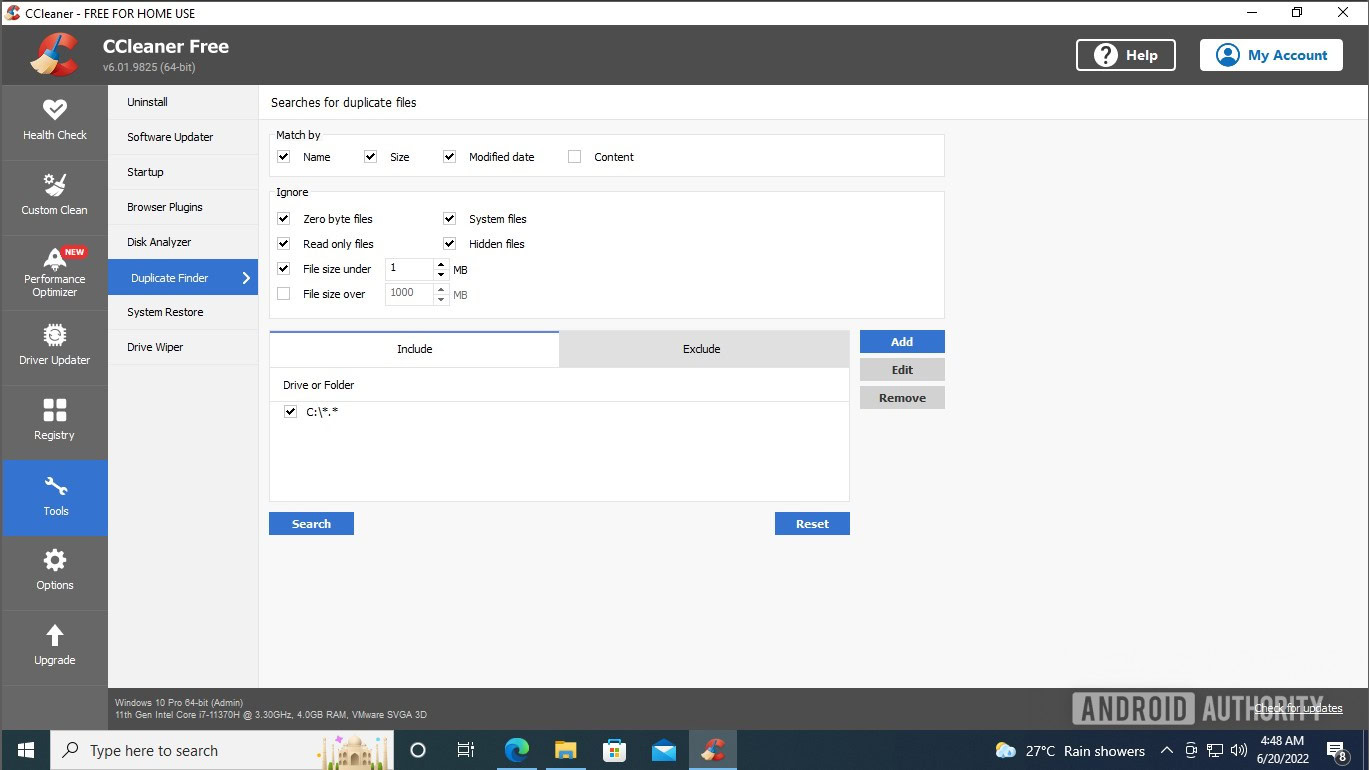1369x770 pixels.
Task: Launch Microsoft Edge from the taskbar
Action: 516,750
